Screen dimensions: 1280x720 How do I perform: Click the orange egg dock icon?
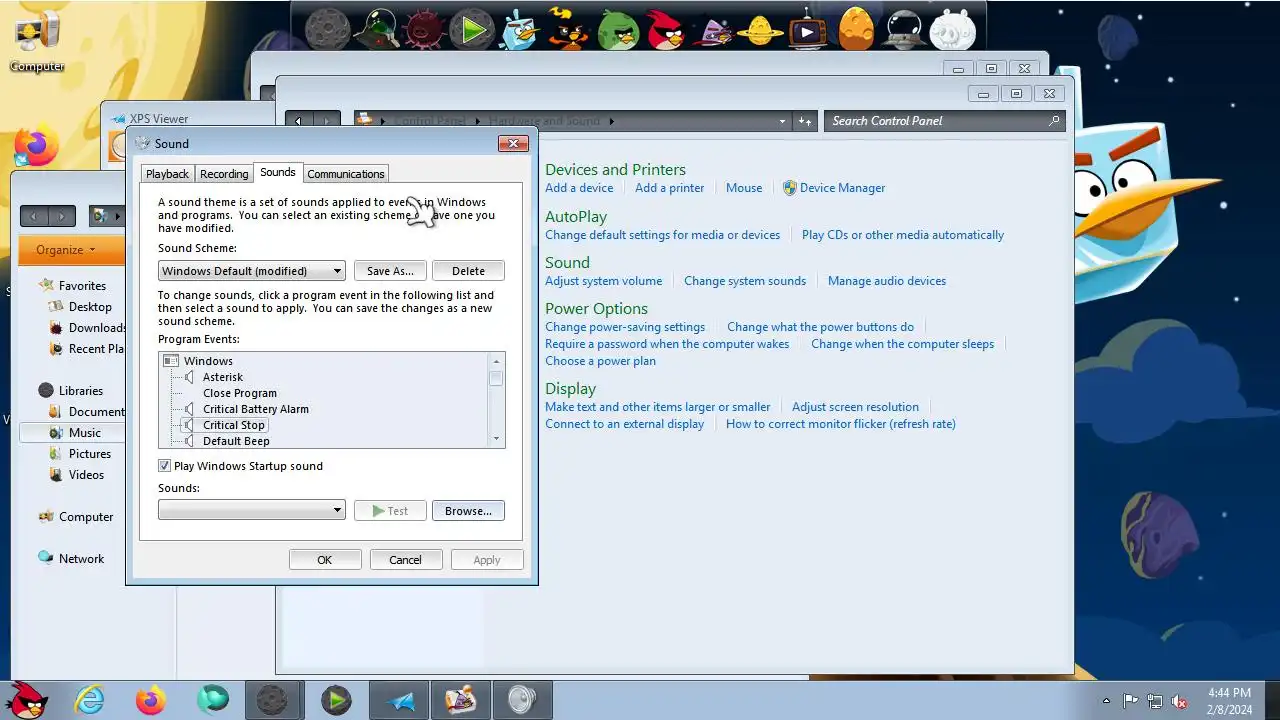pyautogui.click(x=856, y=29)
